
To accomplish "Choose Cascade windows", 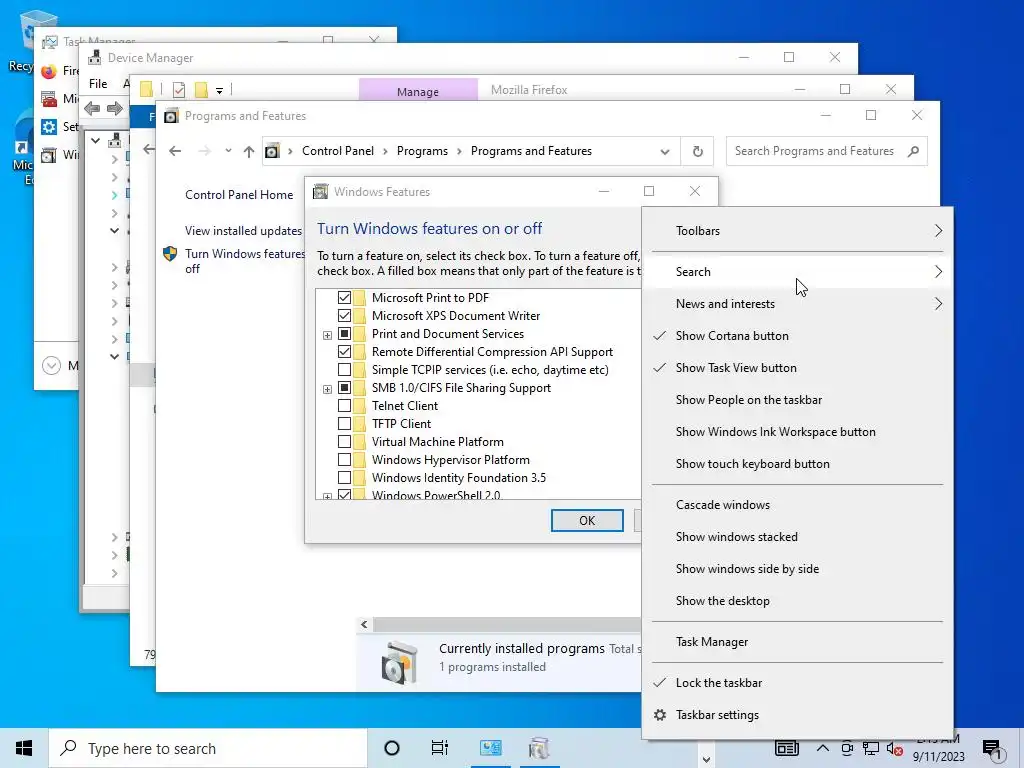I will coord(797,505).
